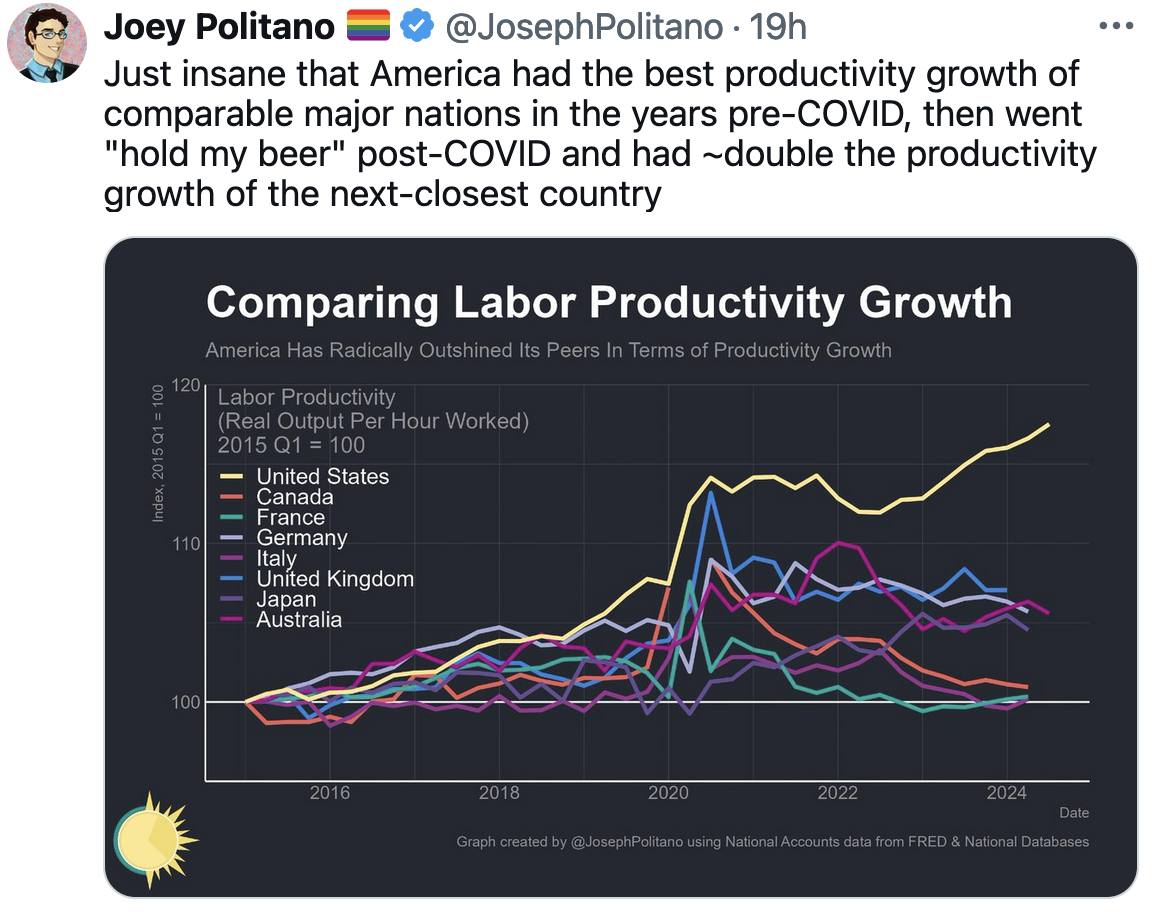Click the 2024 x-axis label
Viewport: 1170px width, 912px height.
point(1007,794)
